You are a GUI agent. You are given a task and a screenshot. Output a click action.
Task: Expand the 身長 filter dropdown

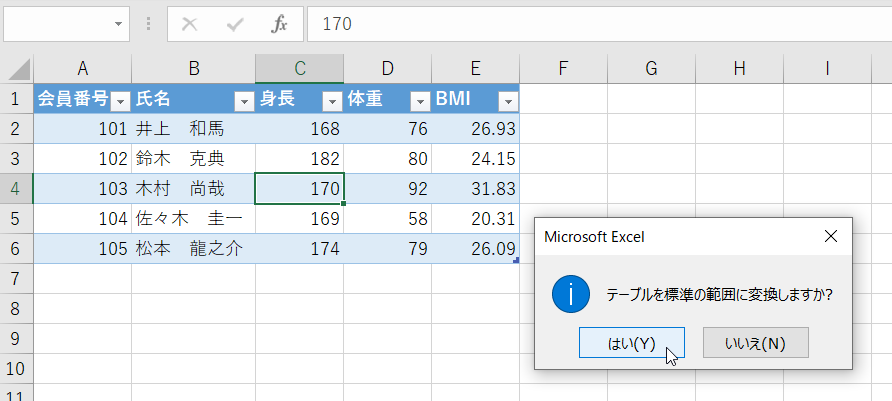(x=332, y=100)
